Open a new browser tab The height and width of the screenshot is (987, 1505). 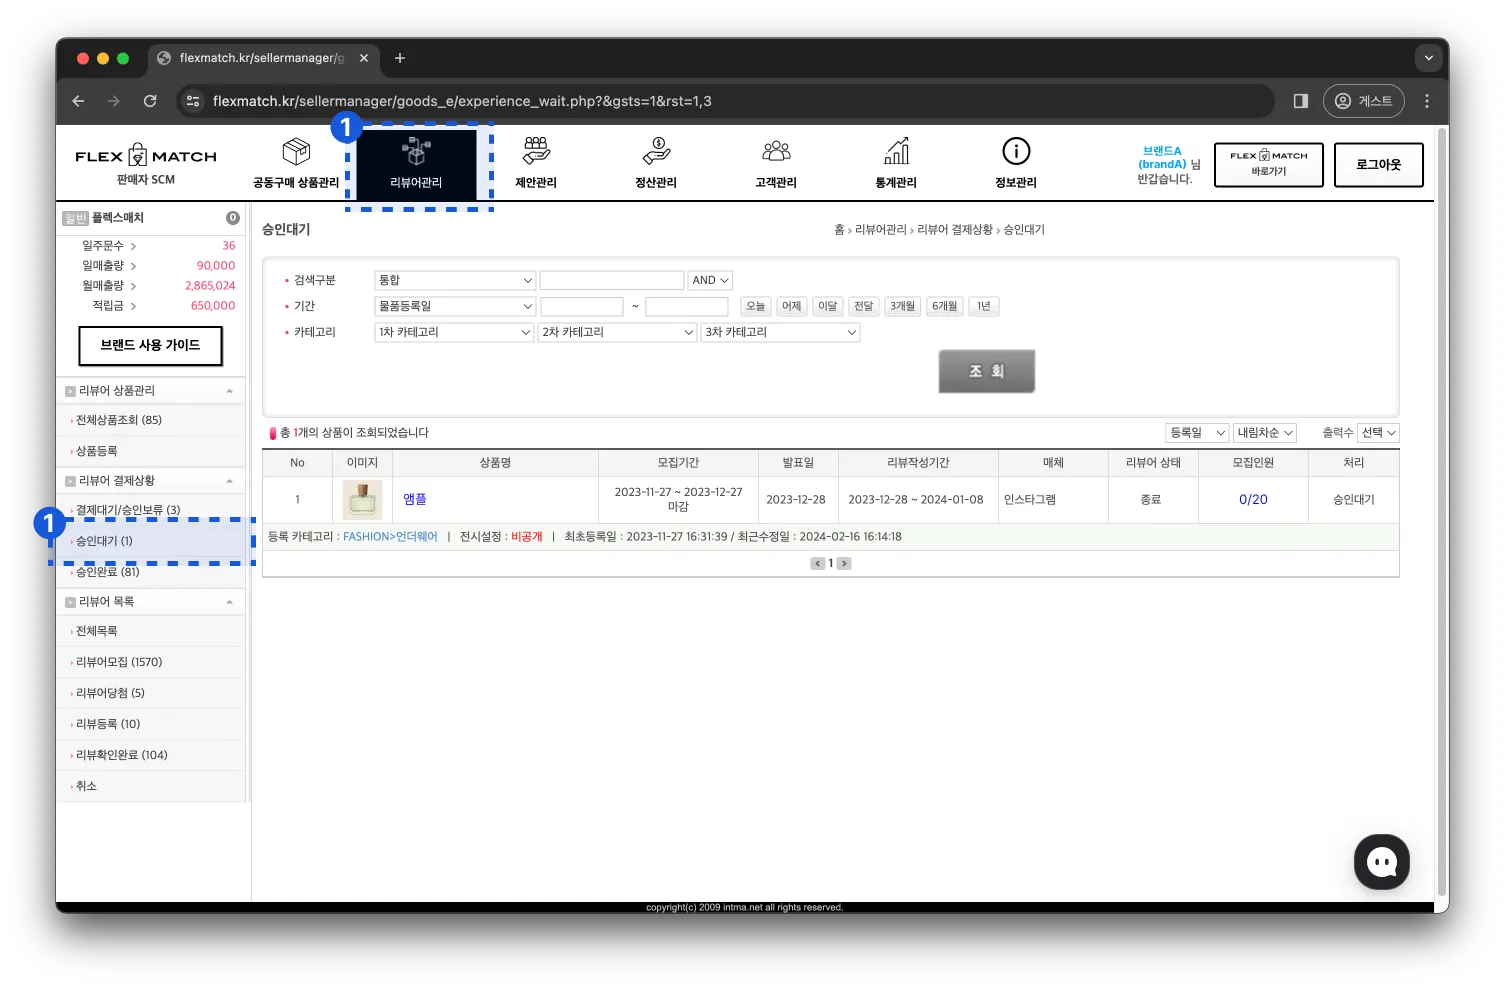400,58
